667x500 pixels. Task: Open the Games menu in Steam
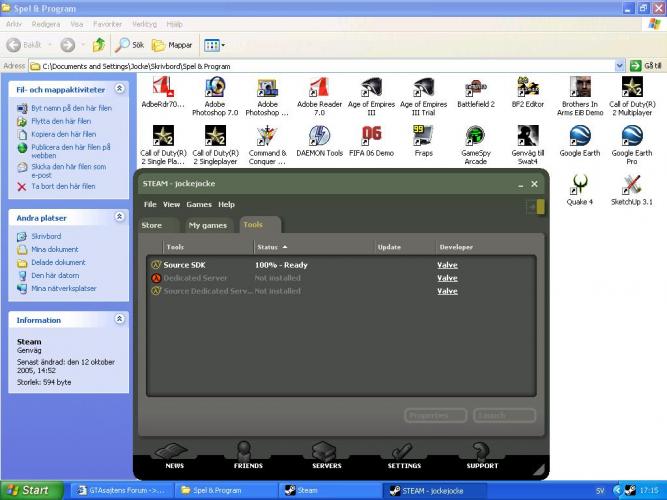click(198, 204)
